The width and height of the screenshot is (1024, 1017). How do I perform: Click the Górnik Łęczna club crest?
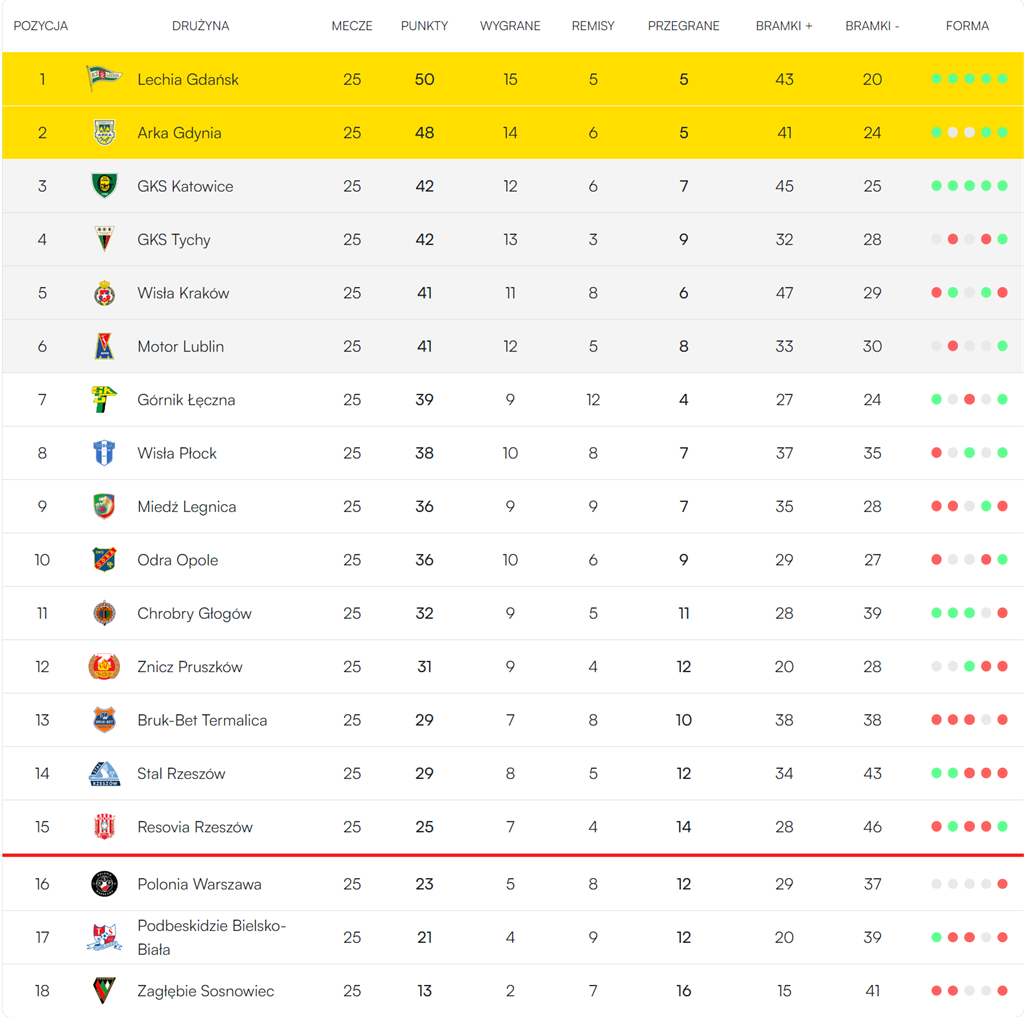(x=104, y=400)
